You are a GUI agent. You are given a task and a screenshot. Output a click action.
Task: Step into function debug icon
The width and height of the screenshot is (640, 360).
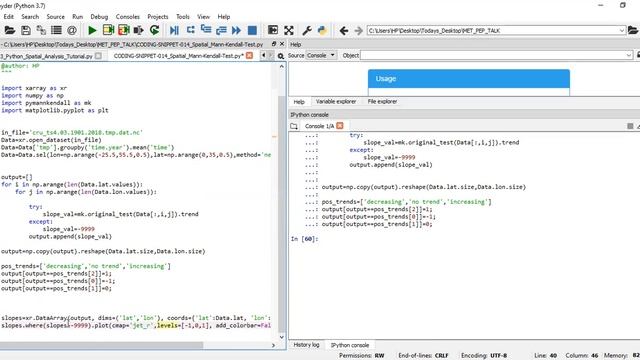tap(206, 30)
